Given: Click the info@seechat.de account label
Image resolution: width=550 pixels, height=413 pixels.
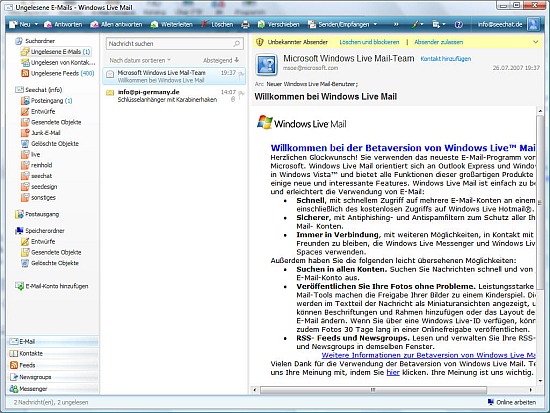Looking at the screenshot, I should pos(500,25).
